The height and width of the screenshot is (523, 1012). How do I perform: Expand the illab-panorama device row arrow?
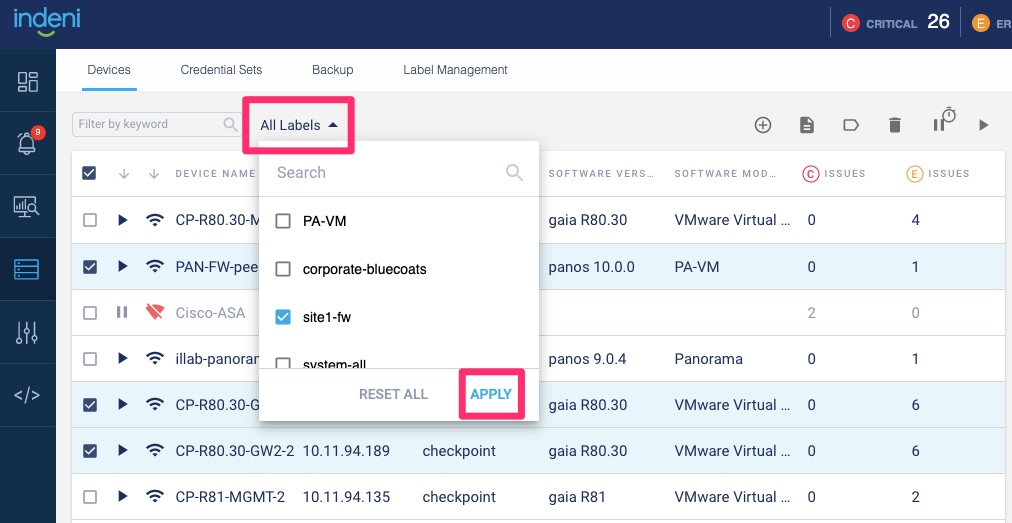pos(123,358)
